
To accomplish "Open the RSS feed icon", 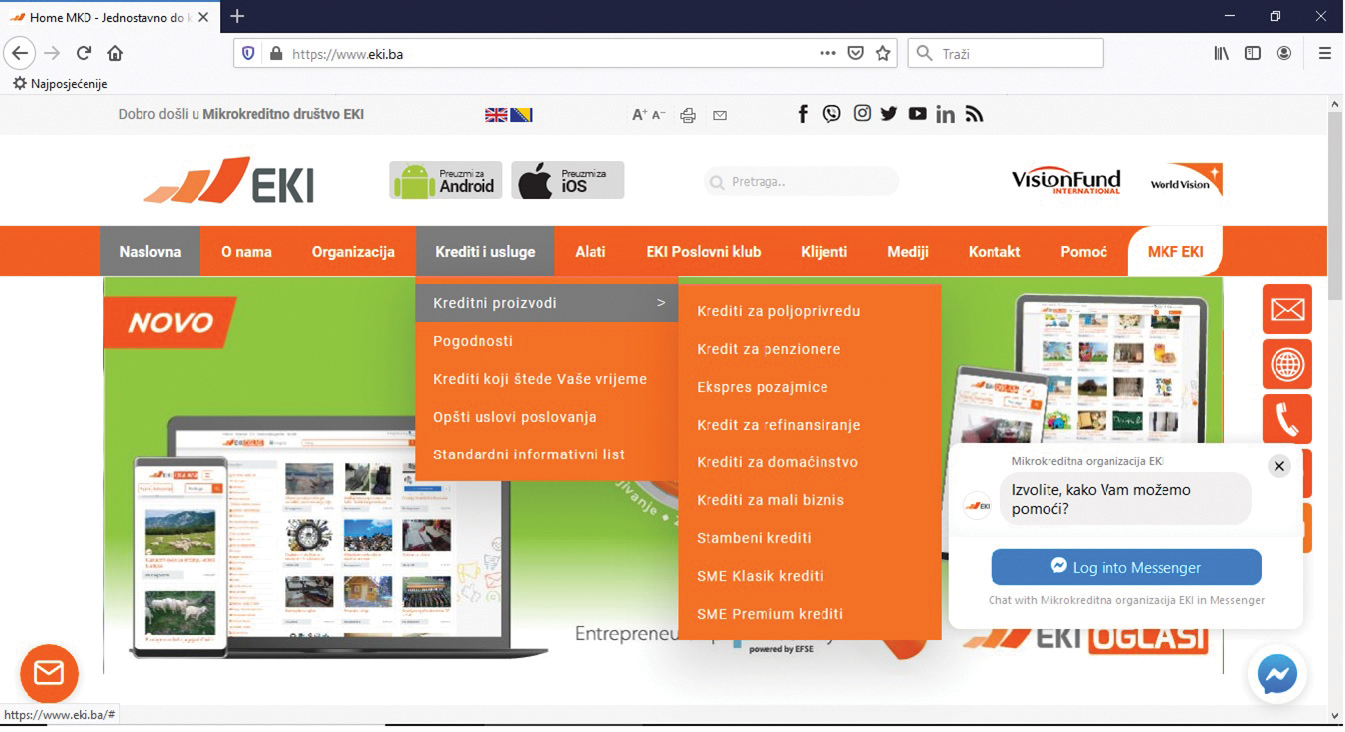I will coord(974,114).
